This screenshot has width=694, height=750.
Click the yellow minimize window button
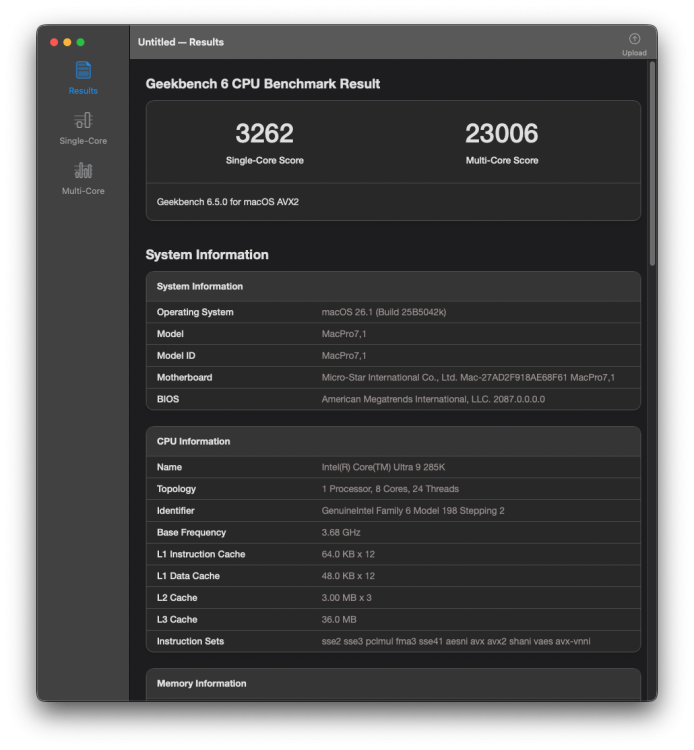[x=67, y=42]
